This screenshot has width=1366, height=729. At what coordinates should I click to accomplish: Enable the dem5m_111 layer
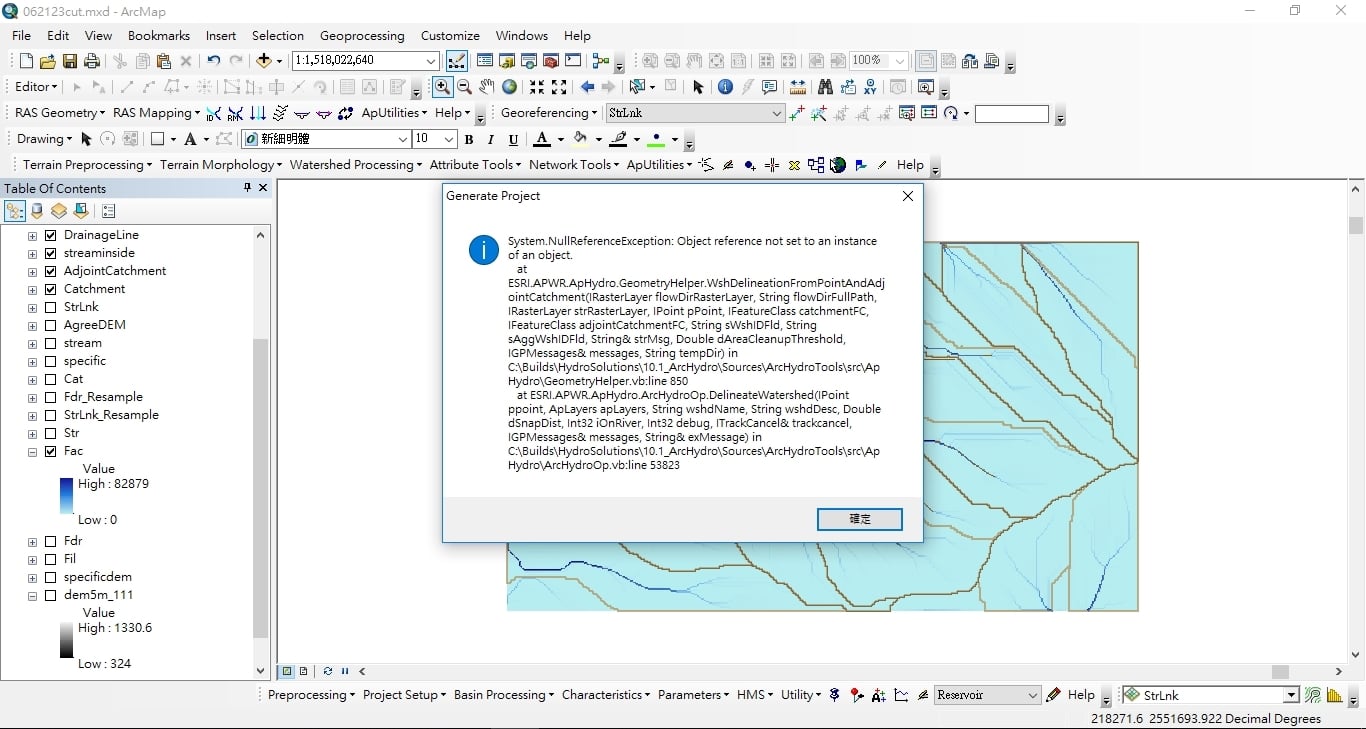51,595
